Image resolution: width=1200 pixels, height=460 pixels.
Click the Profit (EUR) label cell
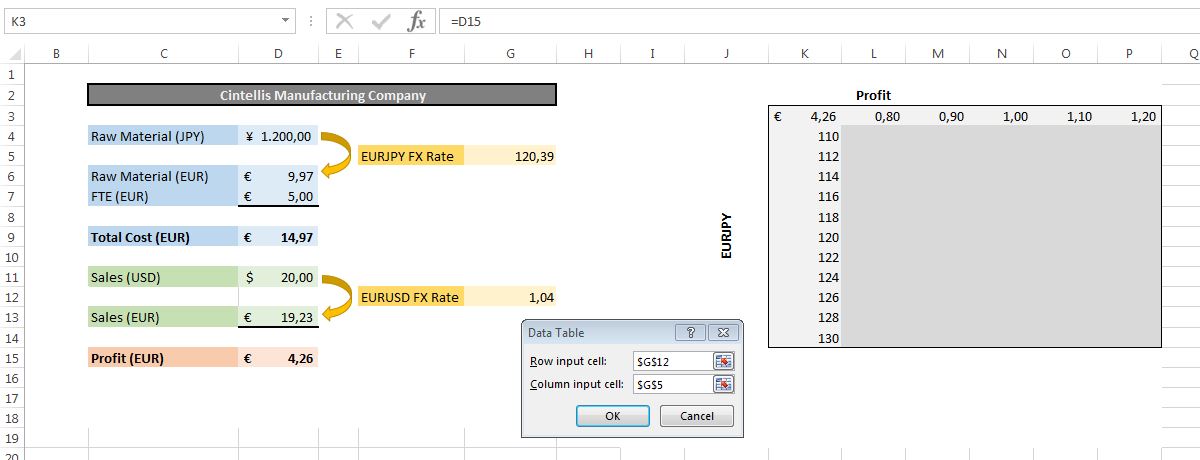163,358
